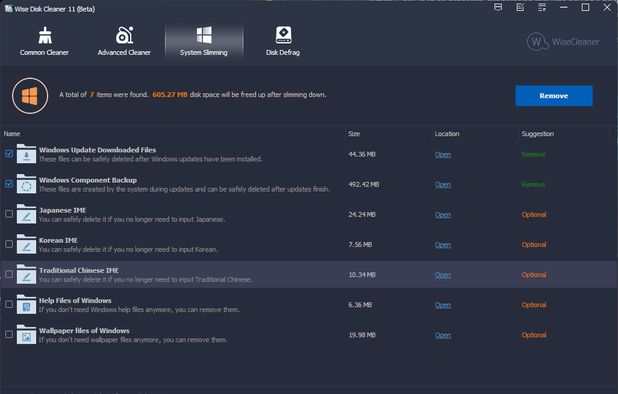Click the Traditional Chinese IME folder icon
Viewport: 618px width, 394px height.
pos(26,274)
